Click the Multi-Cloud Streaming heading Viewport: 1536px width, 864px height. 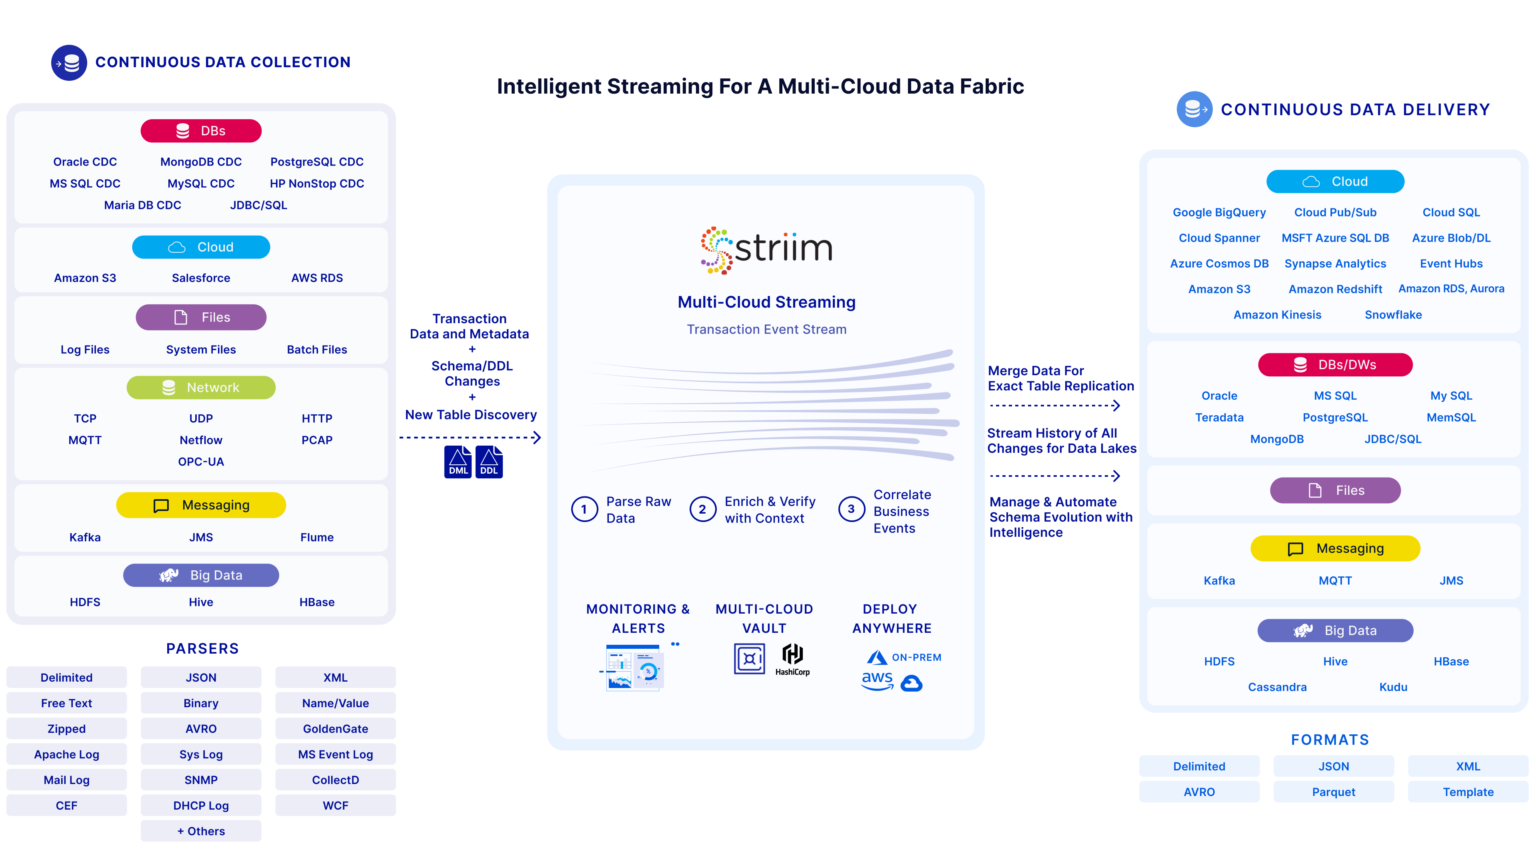[x=767, y=302]
